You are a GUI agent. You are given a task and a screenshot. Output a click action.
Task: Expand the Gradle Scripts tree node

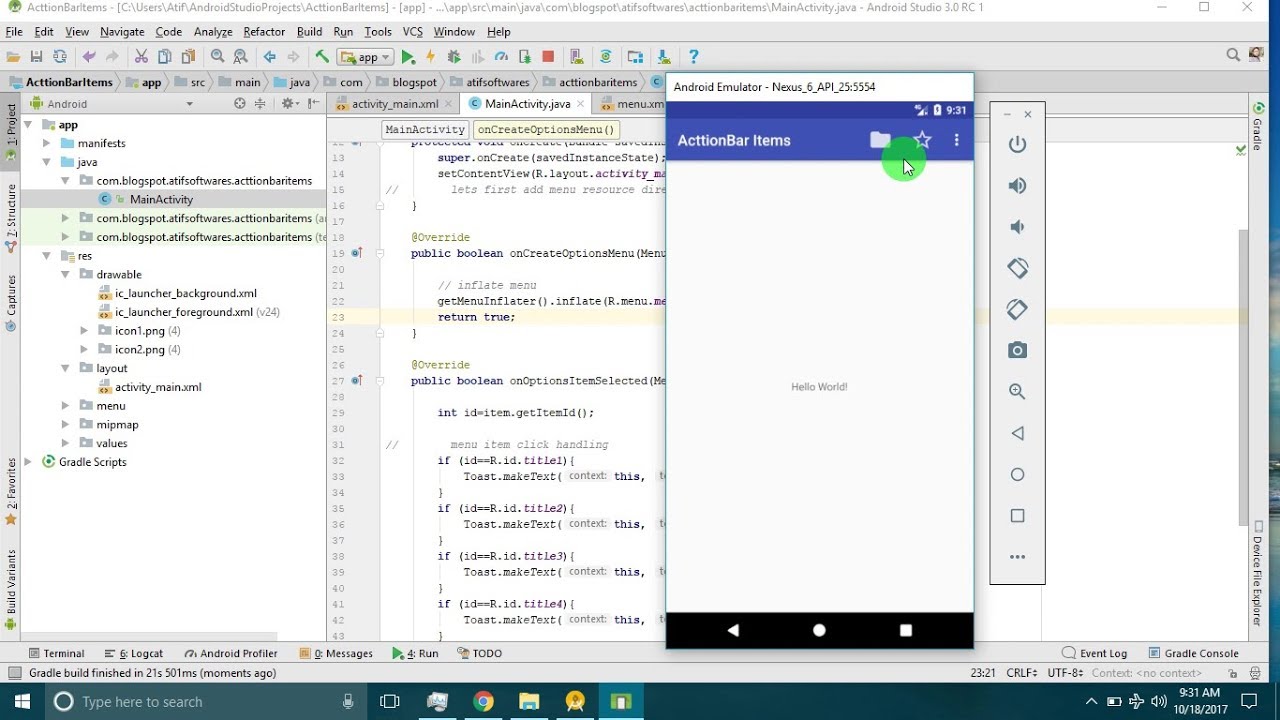[x=28, y=462]
